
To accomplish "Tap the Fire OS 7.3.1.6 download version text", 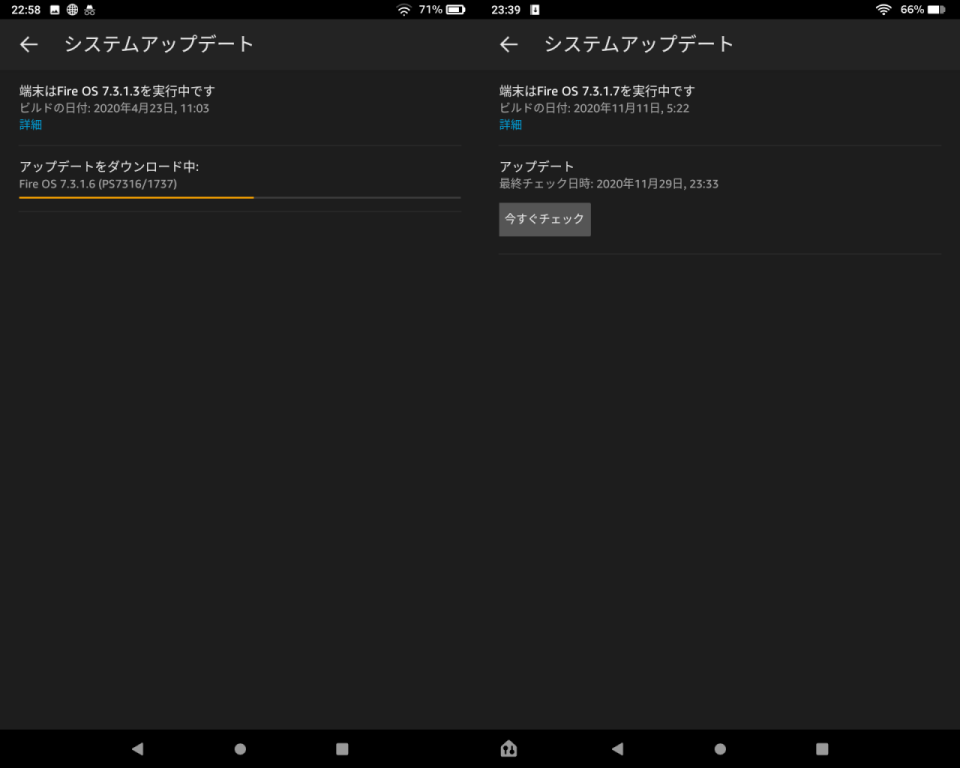I will pyautogui.click(x=99, y=184).
